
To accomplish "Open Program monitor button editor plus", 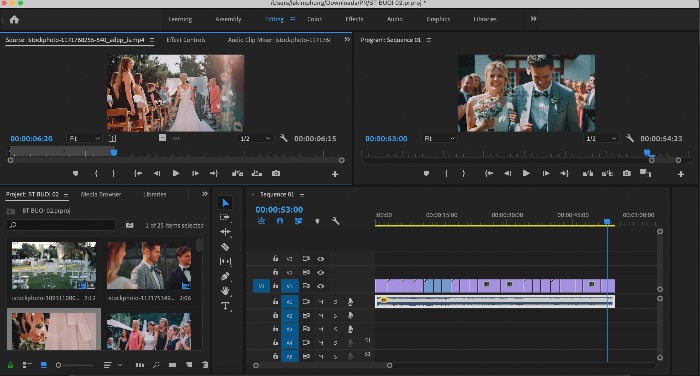I will click(681, 174).
